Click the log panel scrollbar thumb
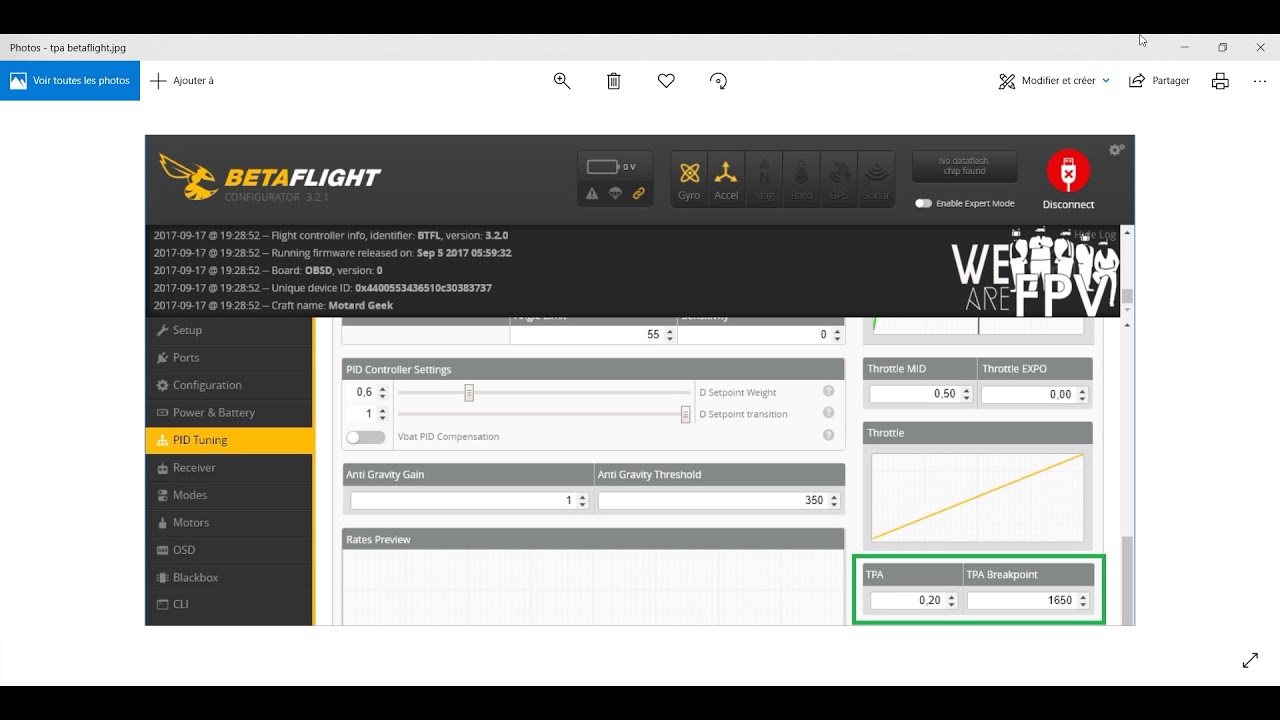This screenshot has width=1280, height=720. pos(1128,296)
